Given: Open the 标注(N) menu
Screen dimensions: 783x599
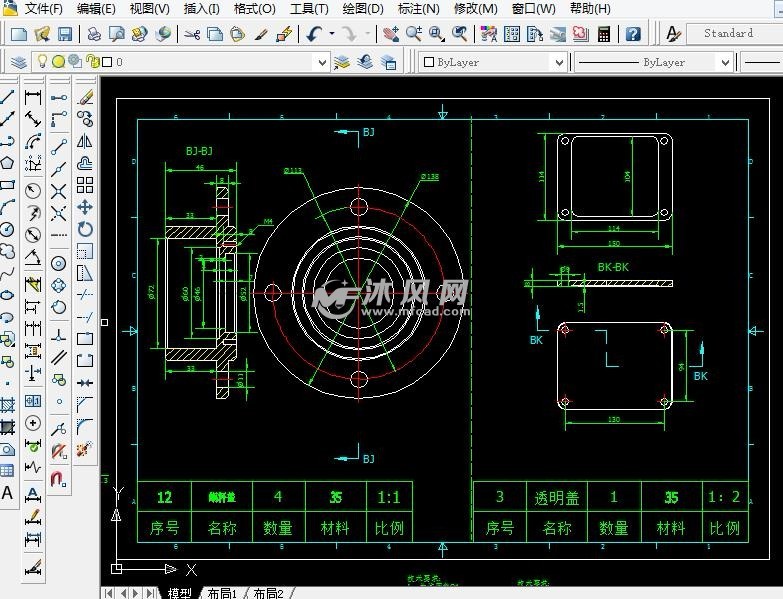Looking at the screenshot, I should pos(418,8).
